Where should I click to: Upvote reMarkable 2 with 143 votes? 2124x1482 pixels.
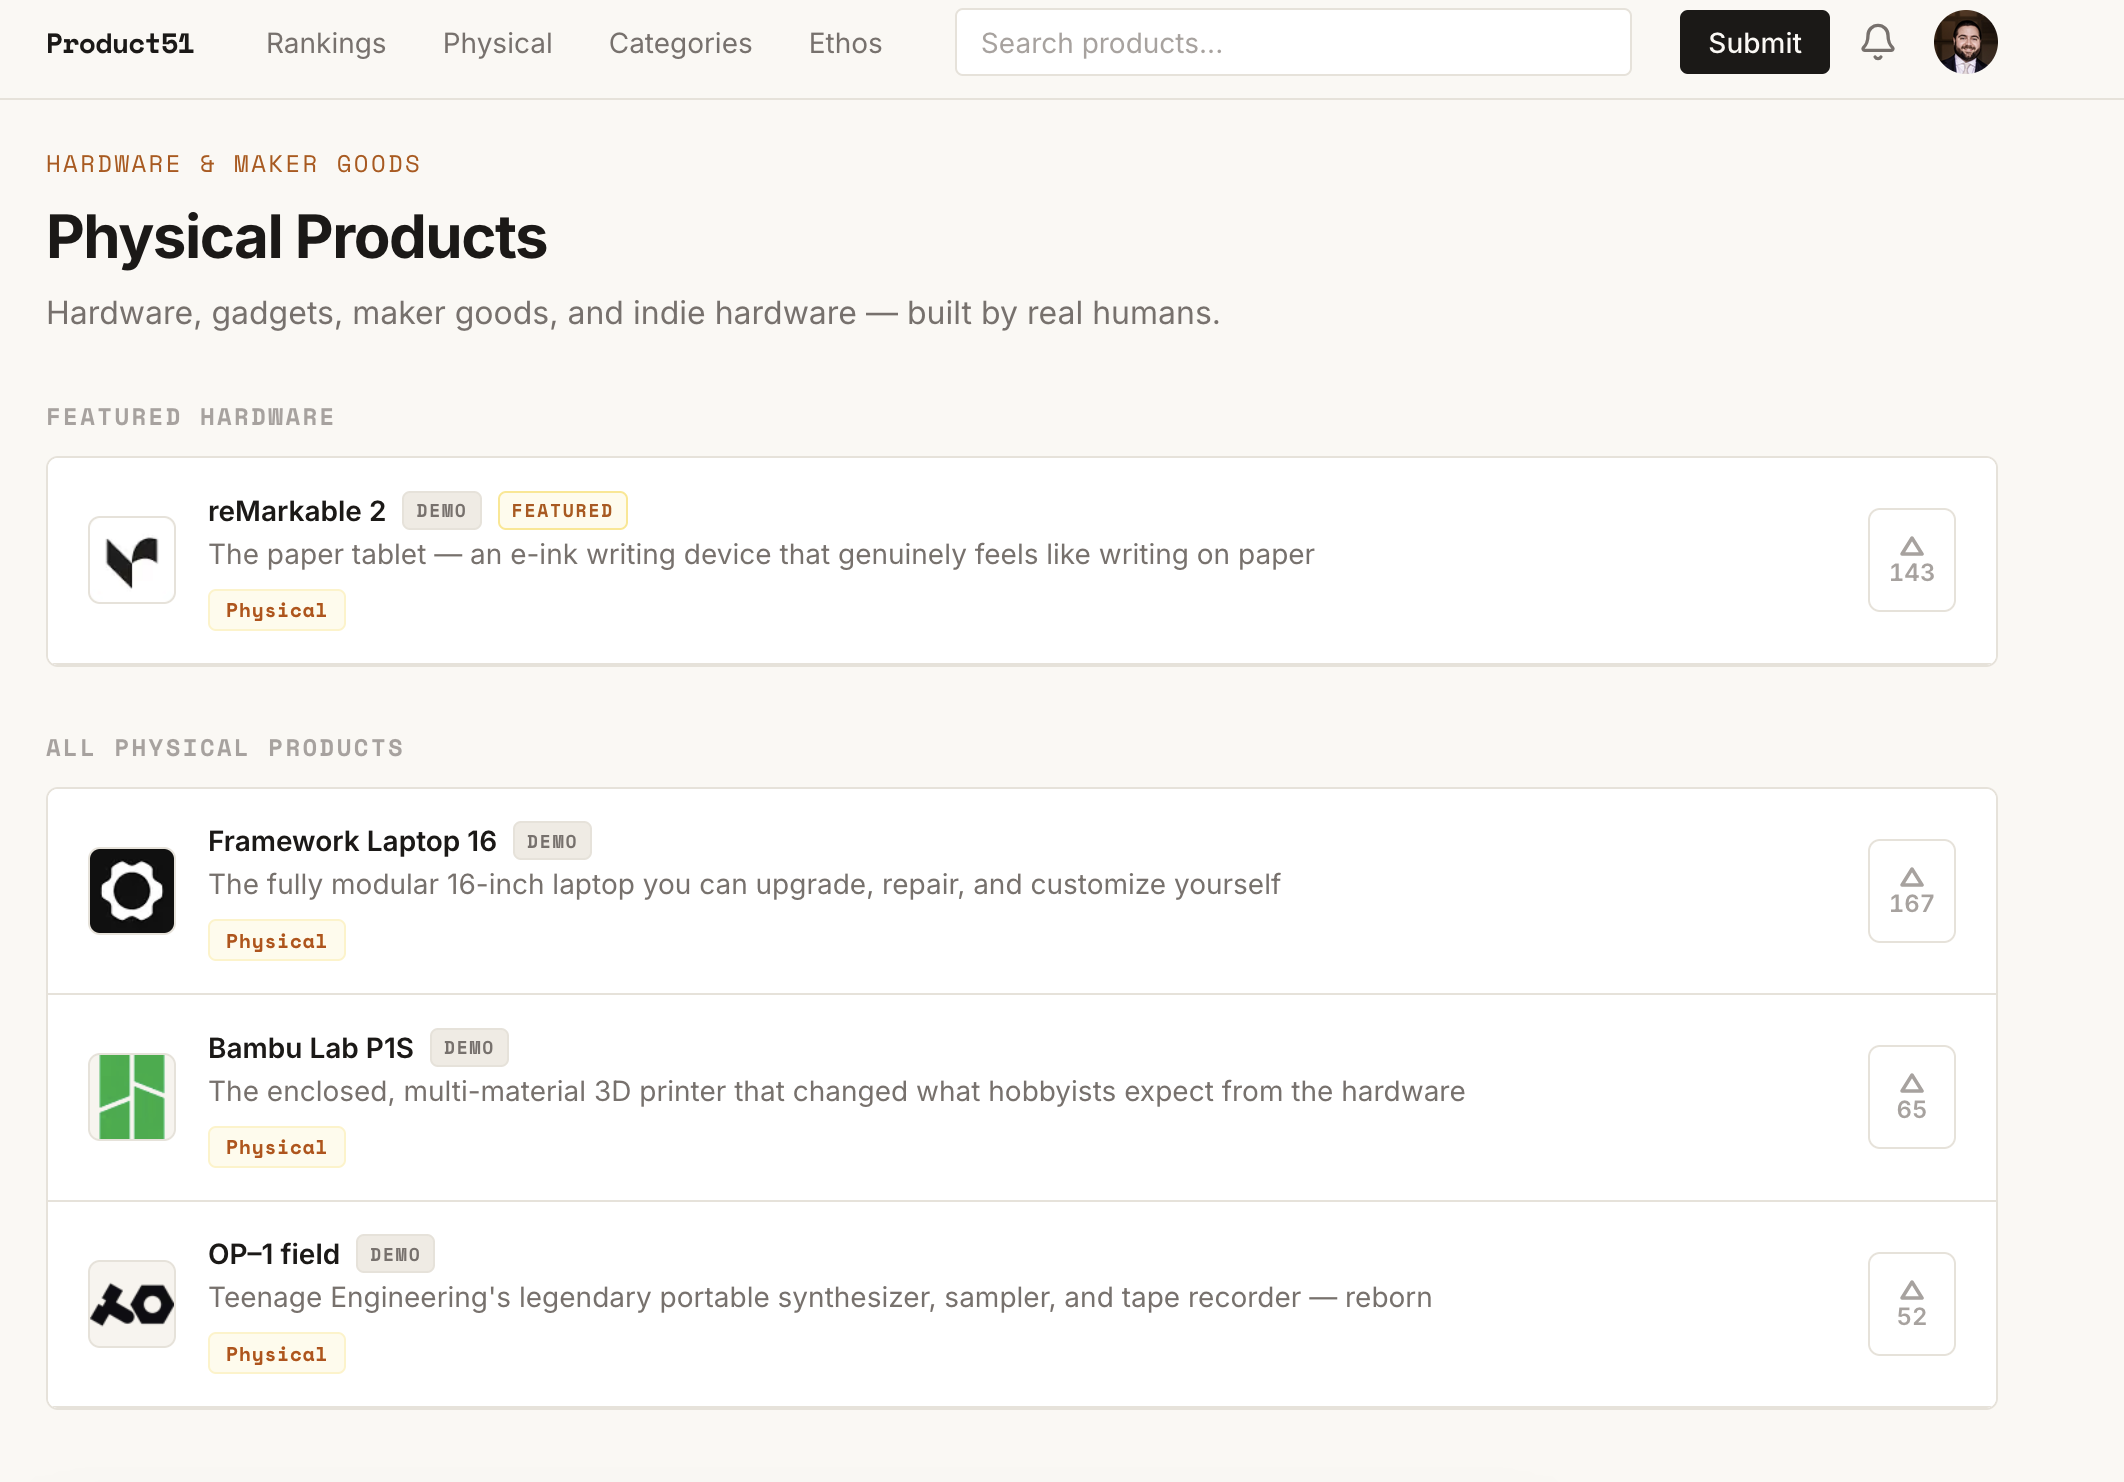click(x=1911, y=560)
